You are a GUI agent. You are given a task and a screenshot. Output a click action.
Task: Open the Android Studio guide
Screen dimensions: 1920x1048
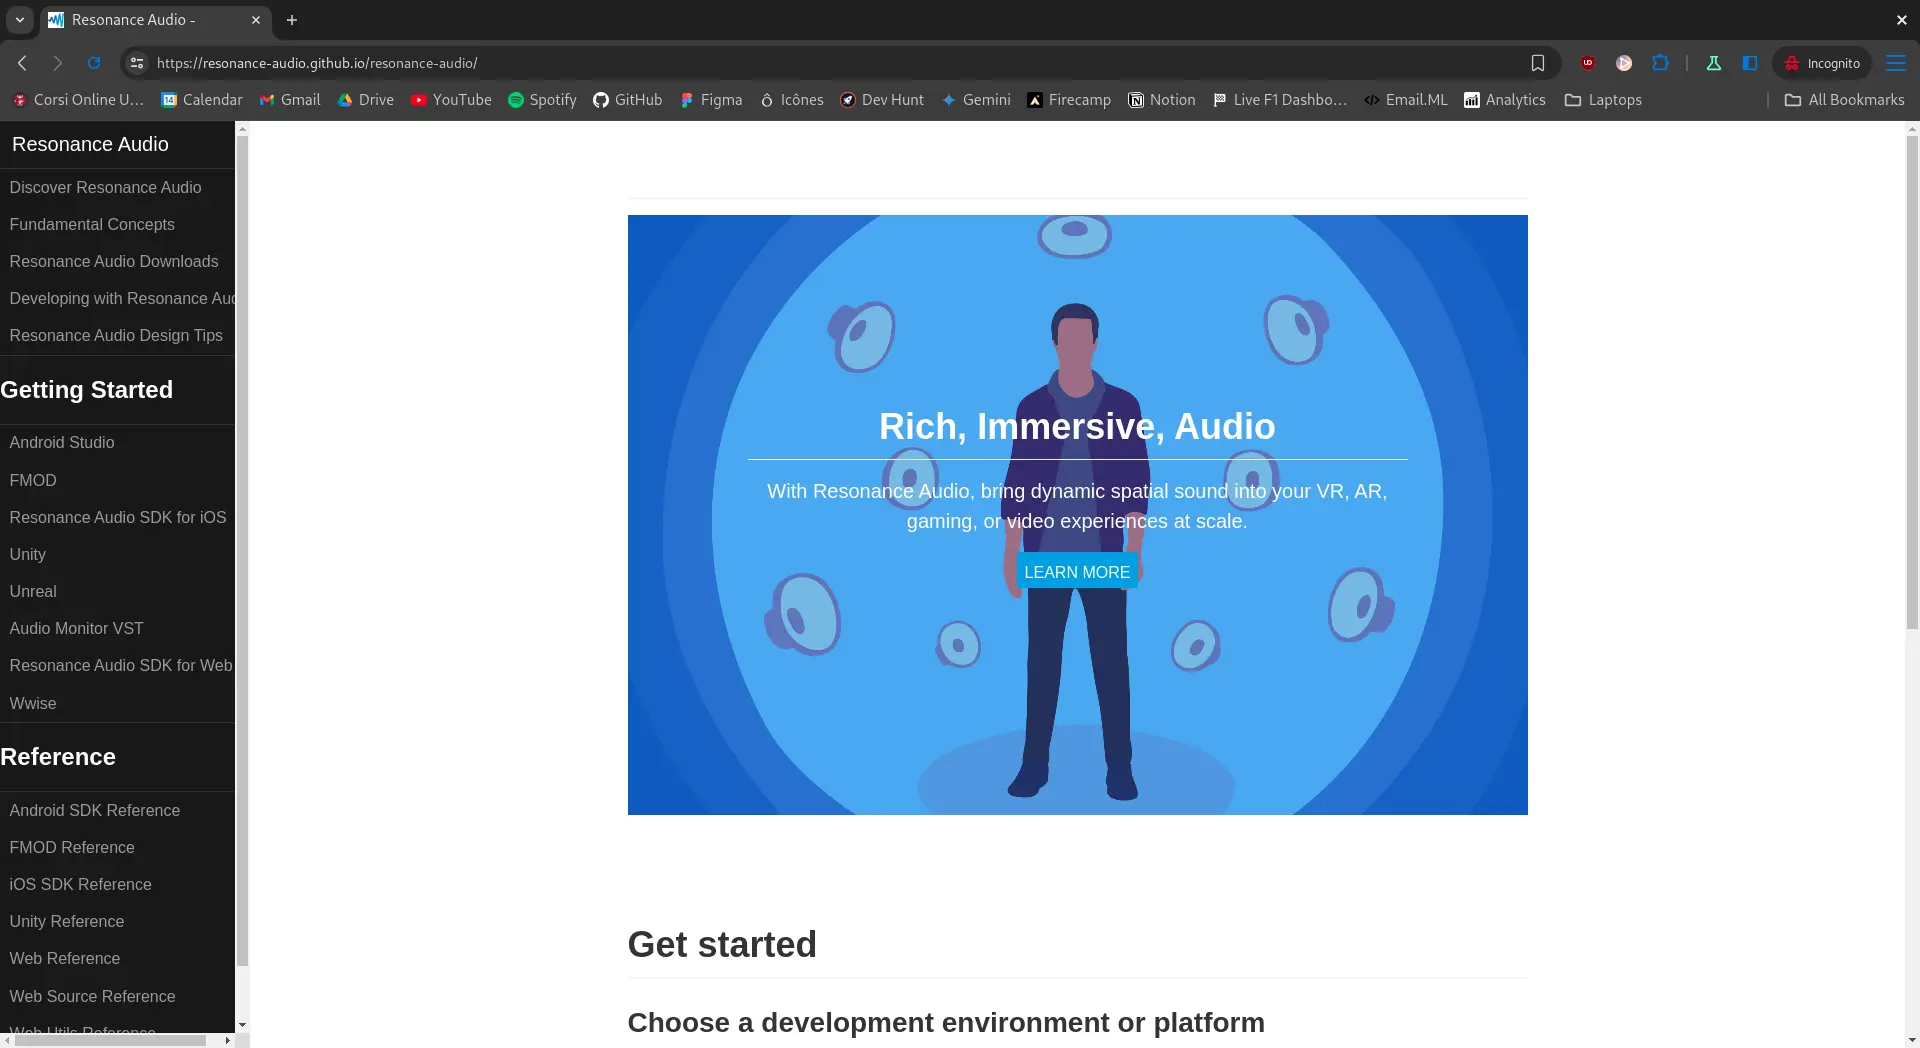point(62,443)
